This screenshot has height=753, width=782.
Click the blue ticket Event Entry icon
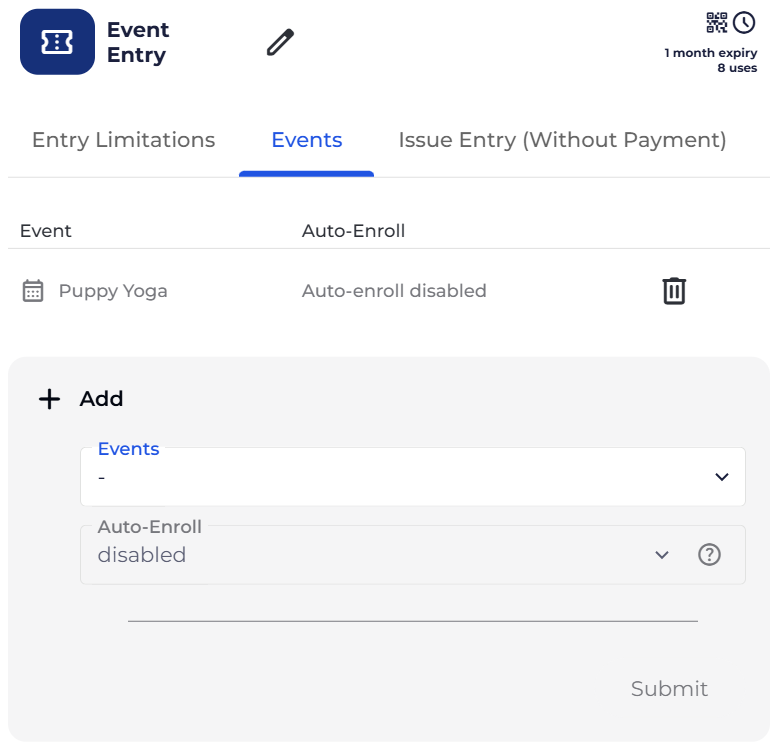pos(57,42)
